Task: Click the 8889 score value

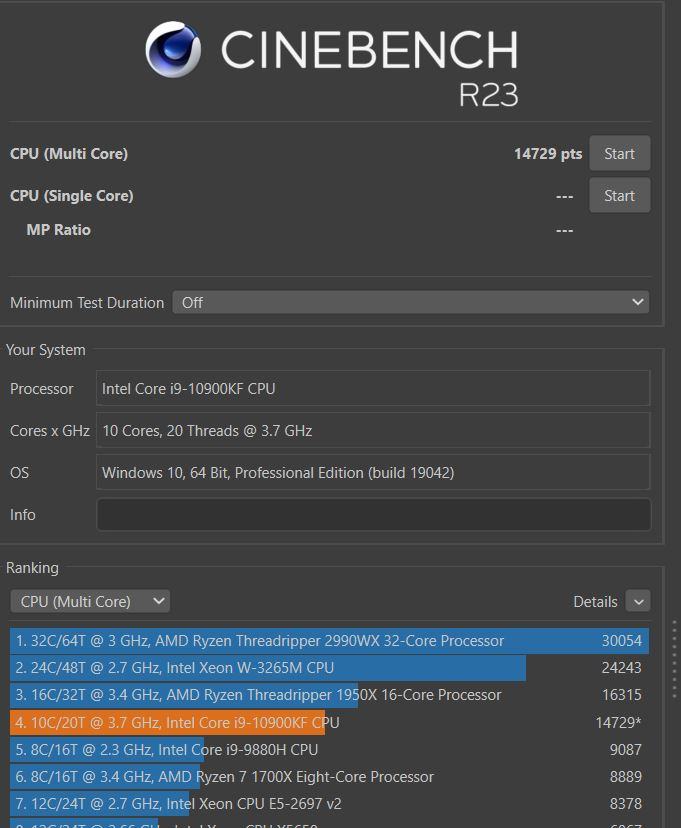Action: coord(626,777)
